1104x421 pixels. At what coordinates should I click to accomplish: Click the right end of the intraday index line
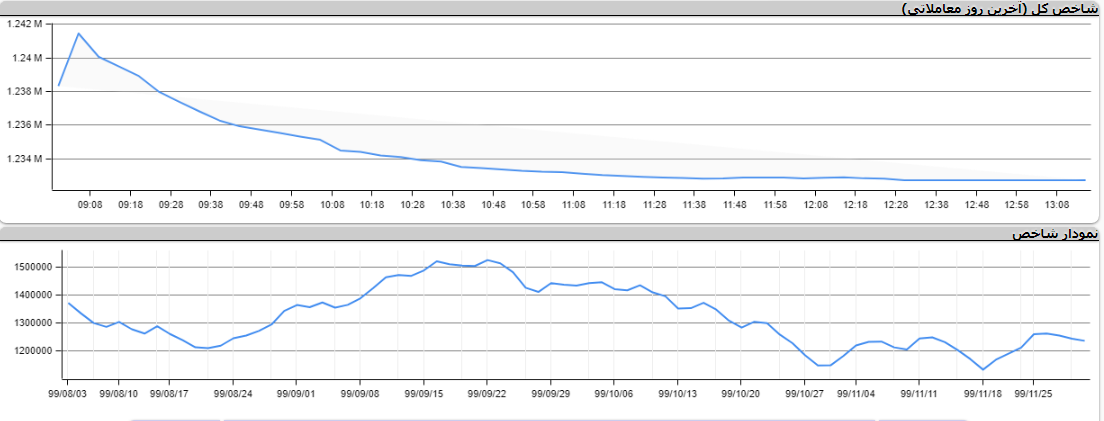click(1085, 180)
